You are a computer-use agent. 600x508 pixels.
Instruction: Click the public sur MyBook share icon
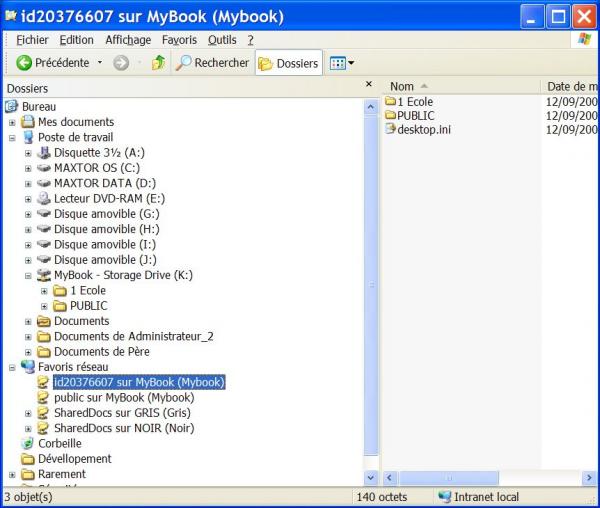coord(43,397)
